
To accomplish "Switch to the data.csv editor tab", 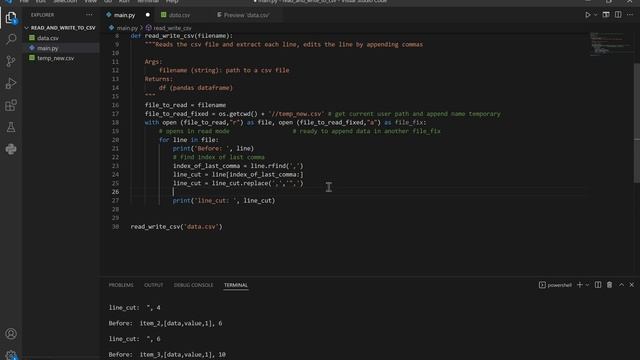I will click(x=179, y=15).
